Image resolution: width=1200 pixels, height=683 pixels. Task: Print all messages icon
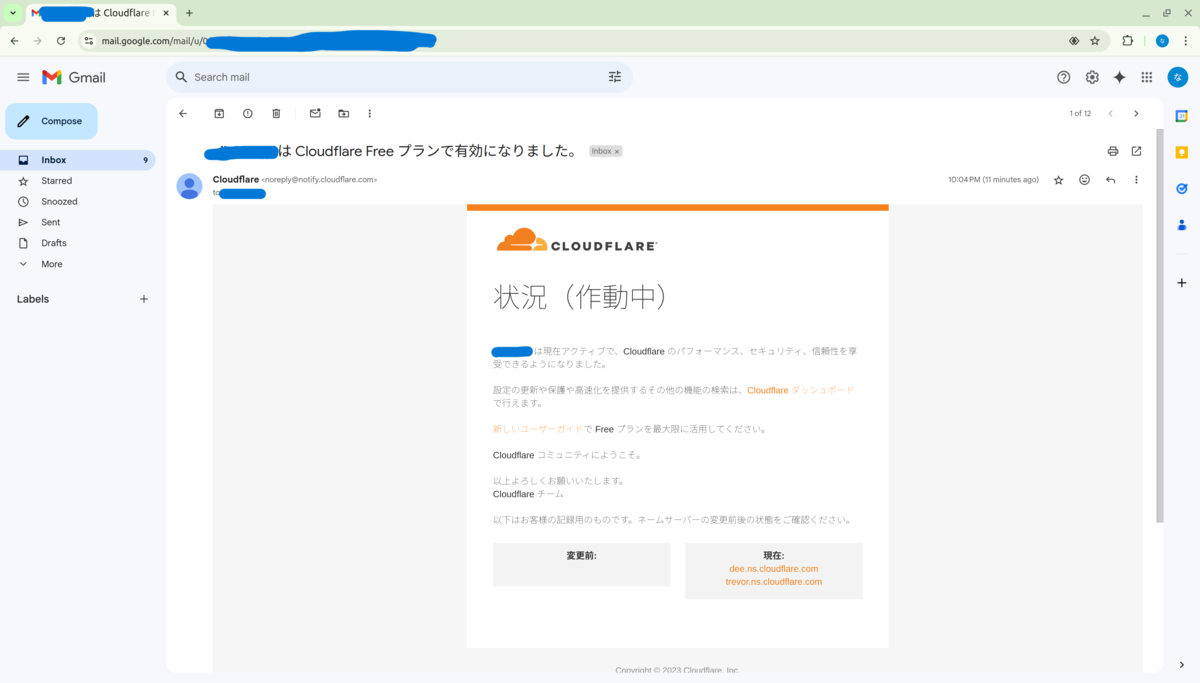pos(1113,151)
